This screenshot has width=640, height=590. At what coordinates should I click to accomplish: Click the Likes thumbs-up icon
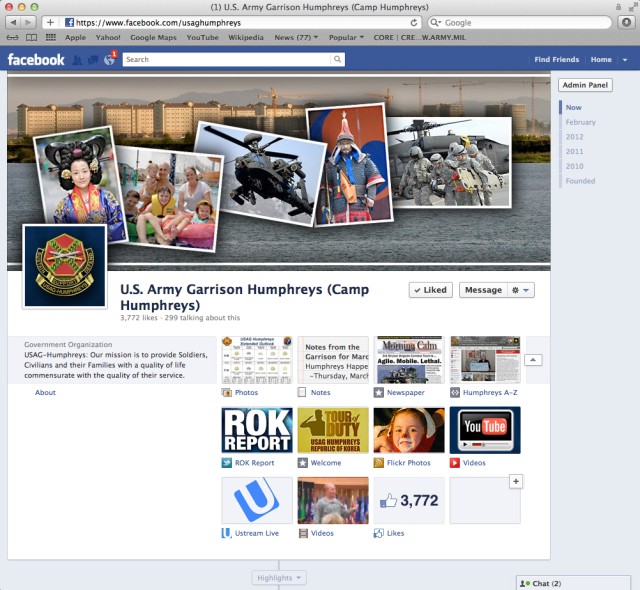[378, 533]
